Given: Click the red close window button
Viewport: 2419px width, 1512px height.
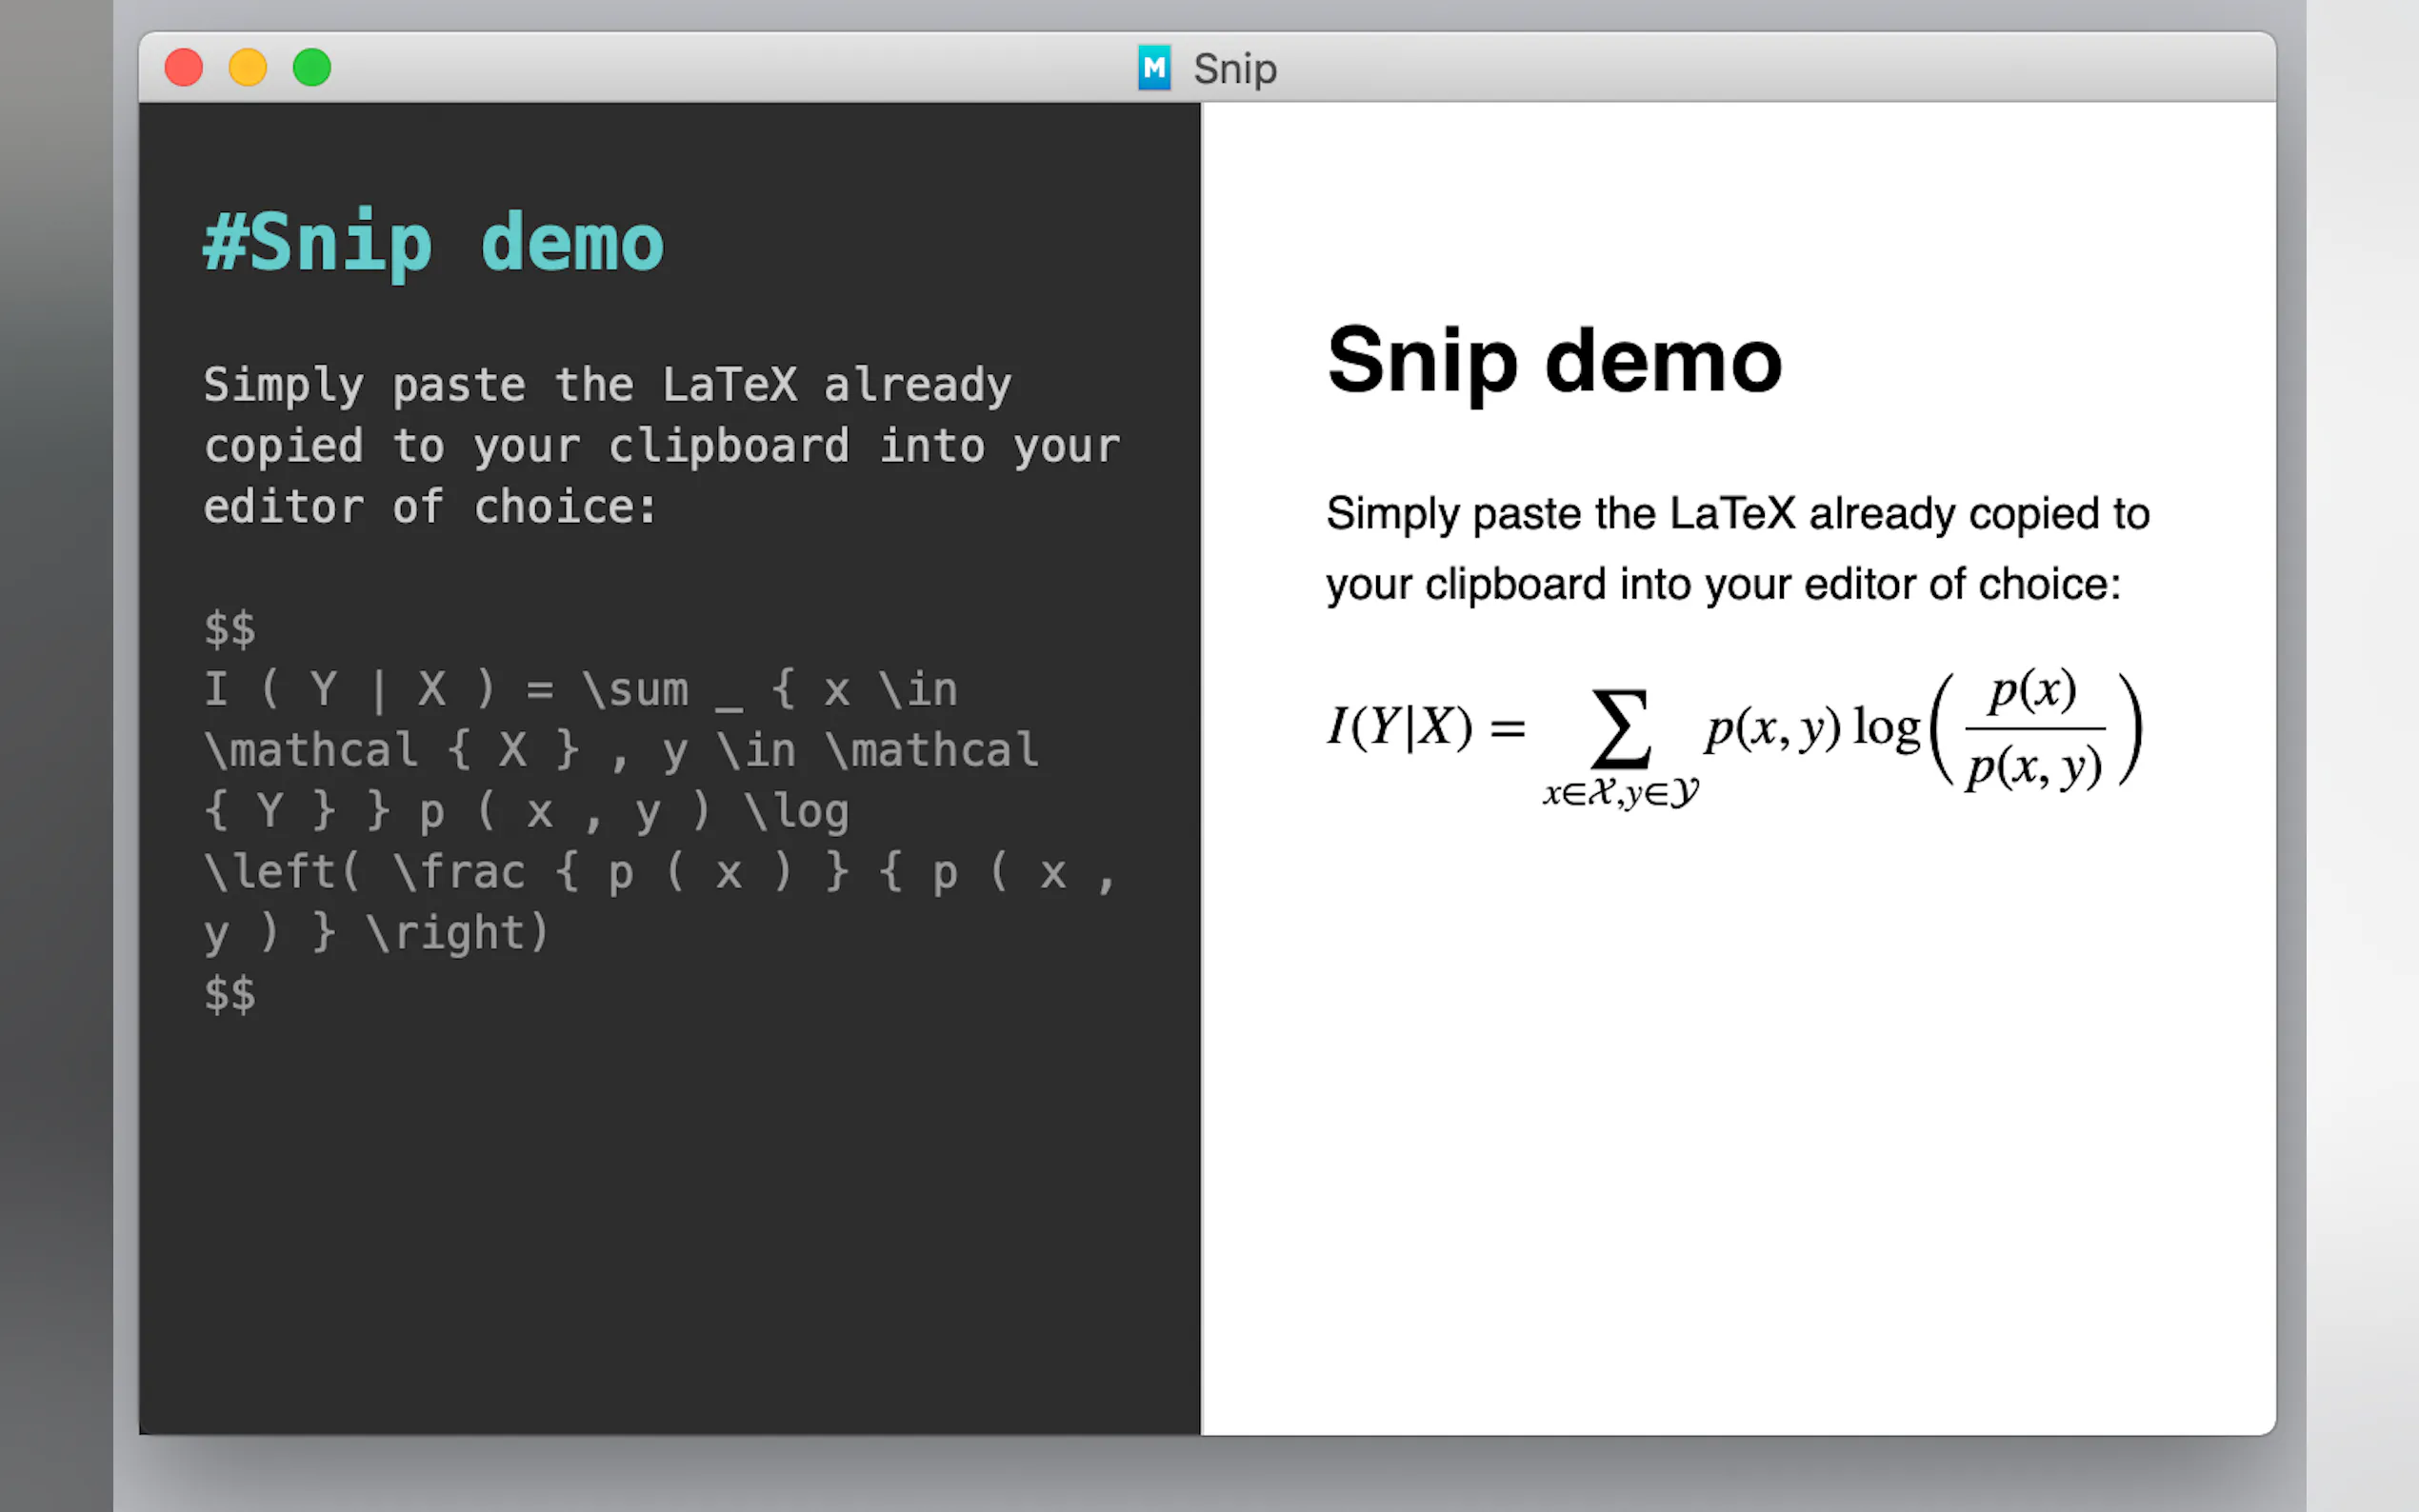Looking at the screenshot, I should pyautogui.click(x=184, y=68).
